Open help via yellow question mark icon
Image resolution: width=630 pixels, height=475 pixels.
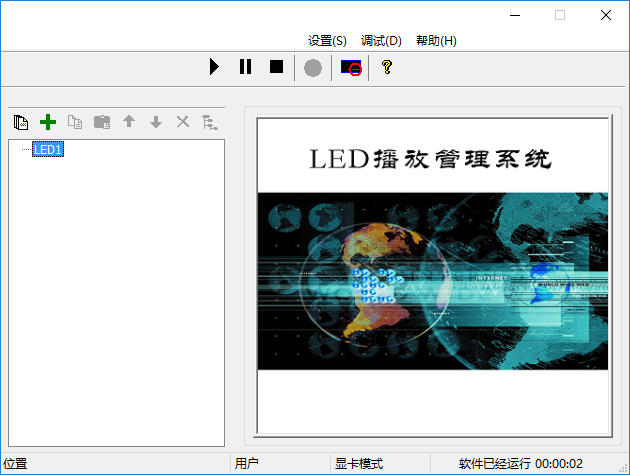[387, 67]
